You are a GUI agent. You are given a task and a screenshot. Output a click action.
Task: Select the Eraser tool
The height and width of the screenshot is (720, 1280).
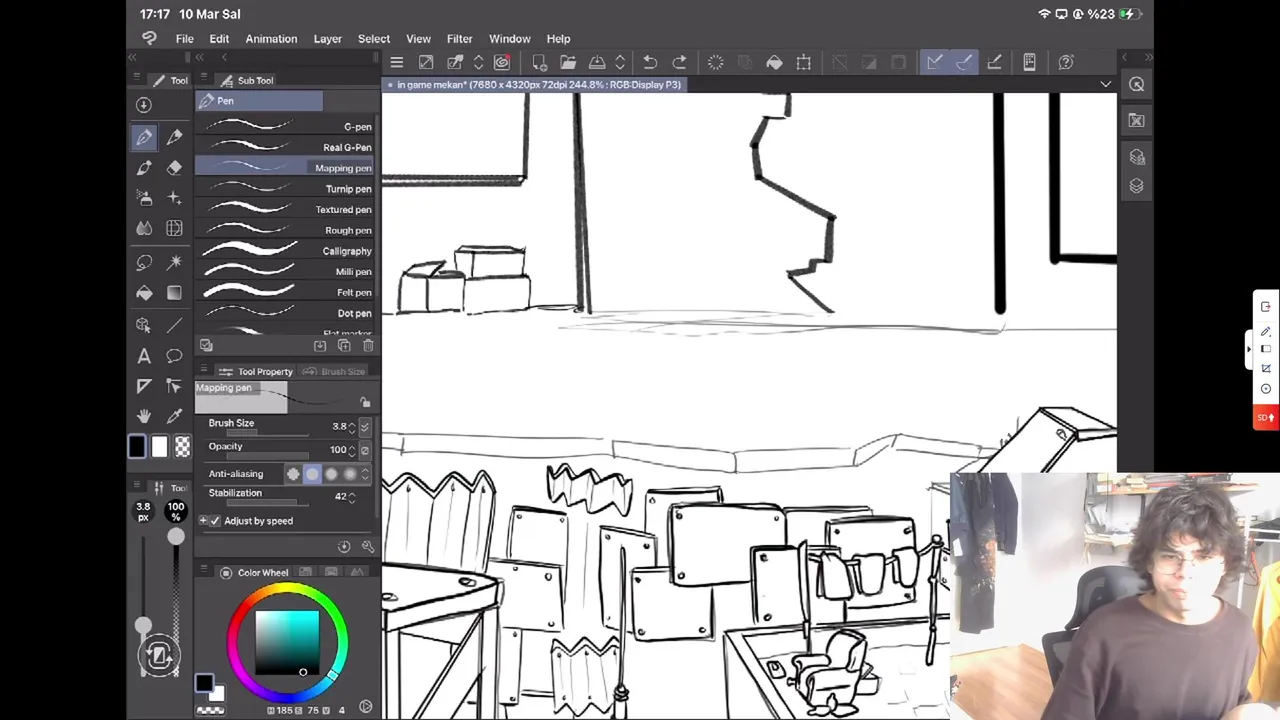175,168
